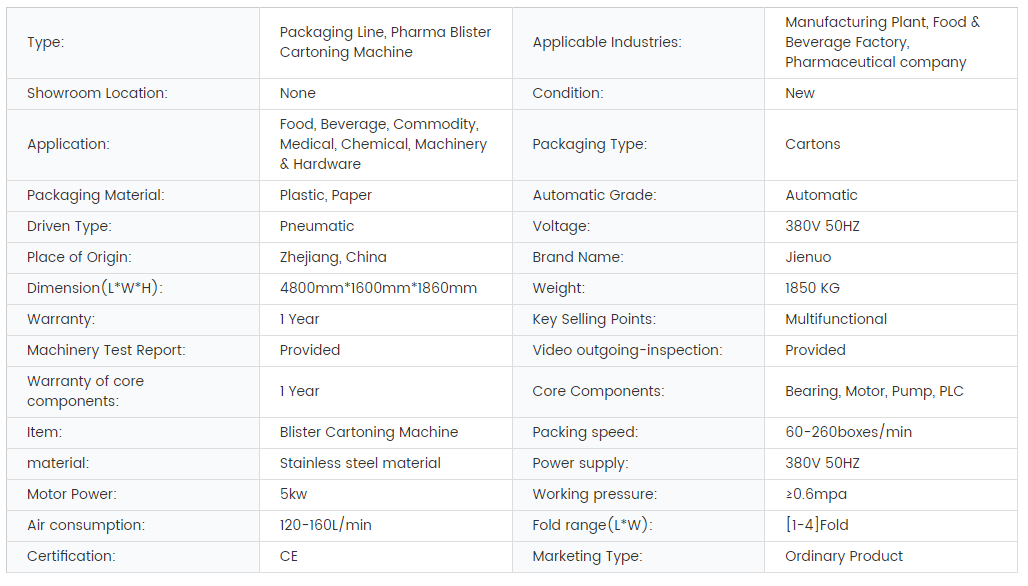Click the 'Certification:' value 'CE'

289,556
